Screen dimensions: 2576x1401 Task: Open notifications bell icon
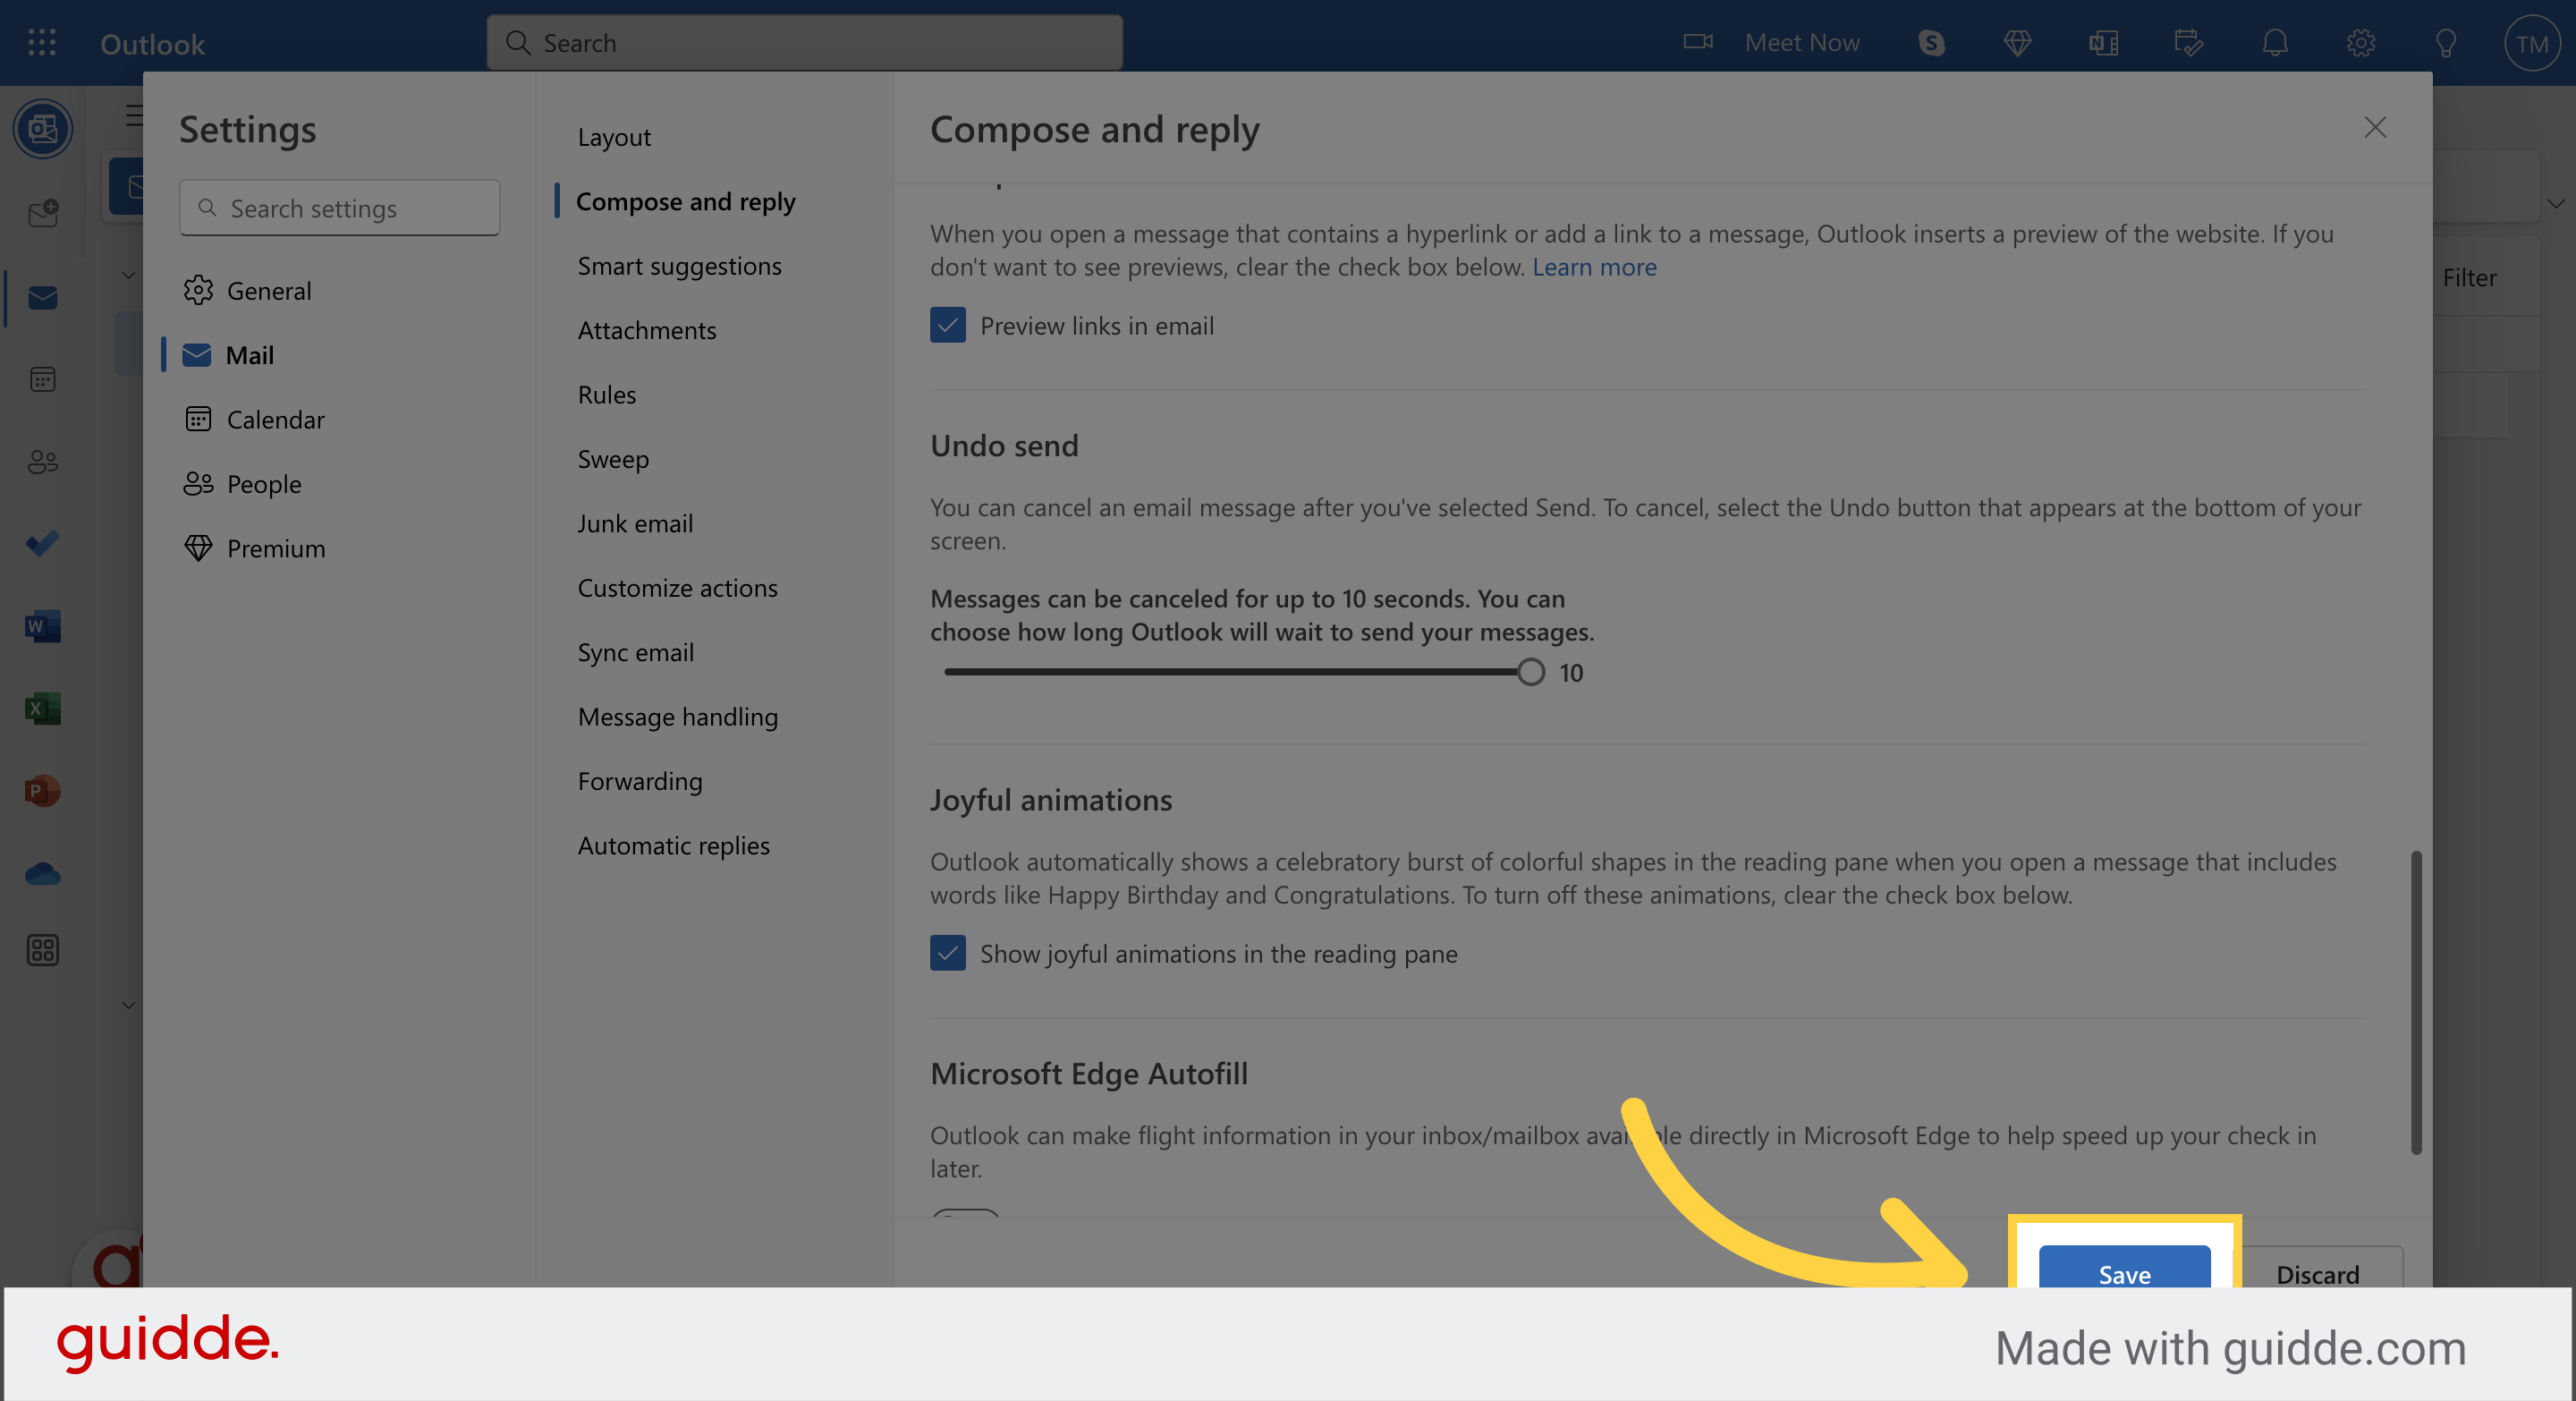click(x=2275, y=42)
